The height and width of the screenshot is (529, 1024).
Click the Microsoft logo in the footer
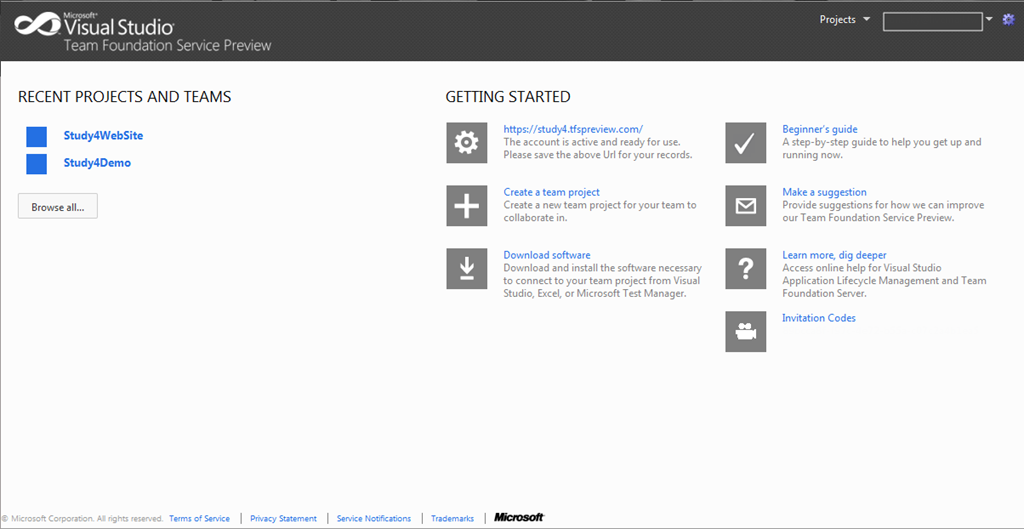pos(519,517)
